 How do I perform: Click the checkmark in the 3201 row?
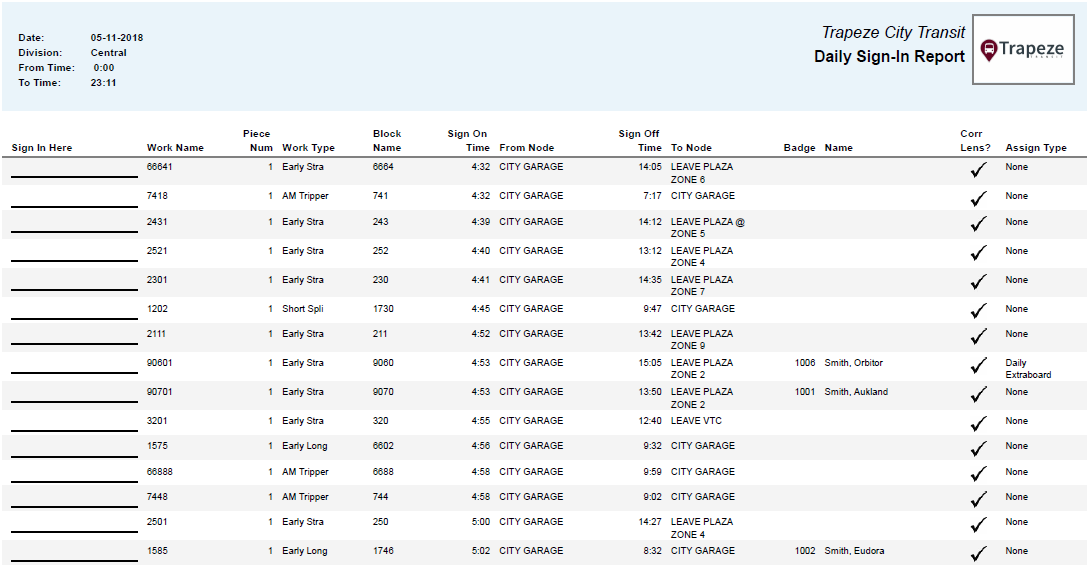pos(978,424)
